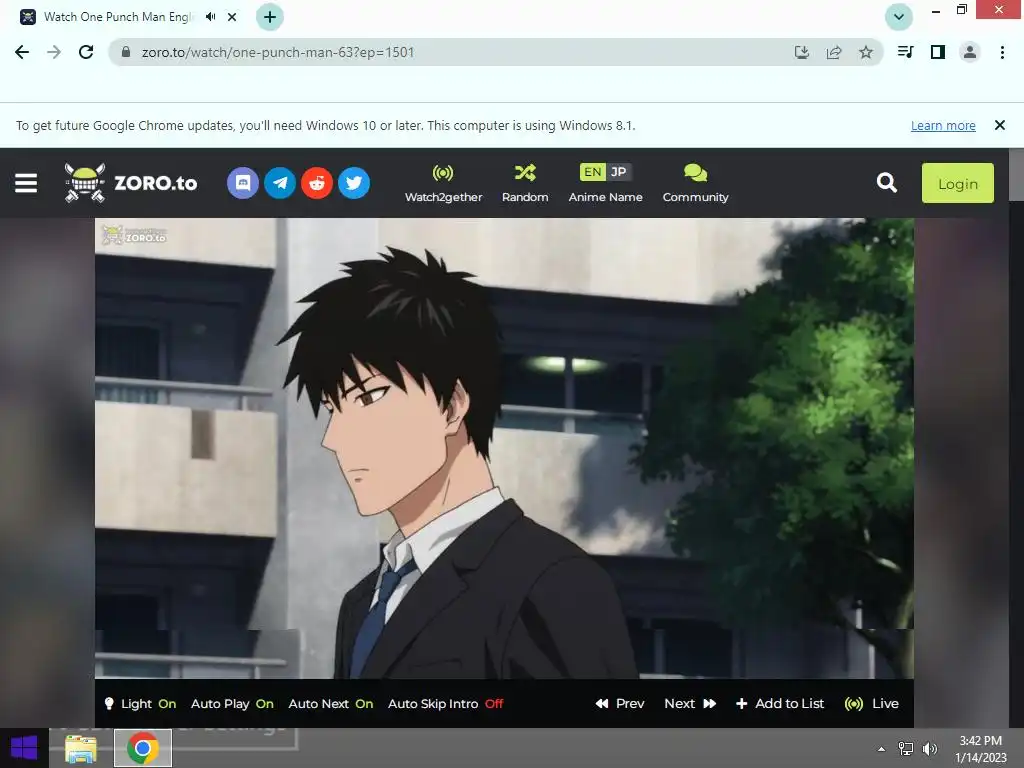Open Watch2gether from the header
Viewport: 1024px width, 768px height.
[x=443, y=184]
